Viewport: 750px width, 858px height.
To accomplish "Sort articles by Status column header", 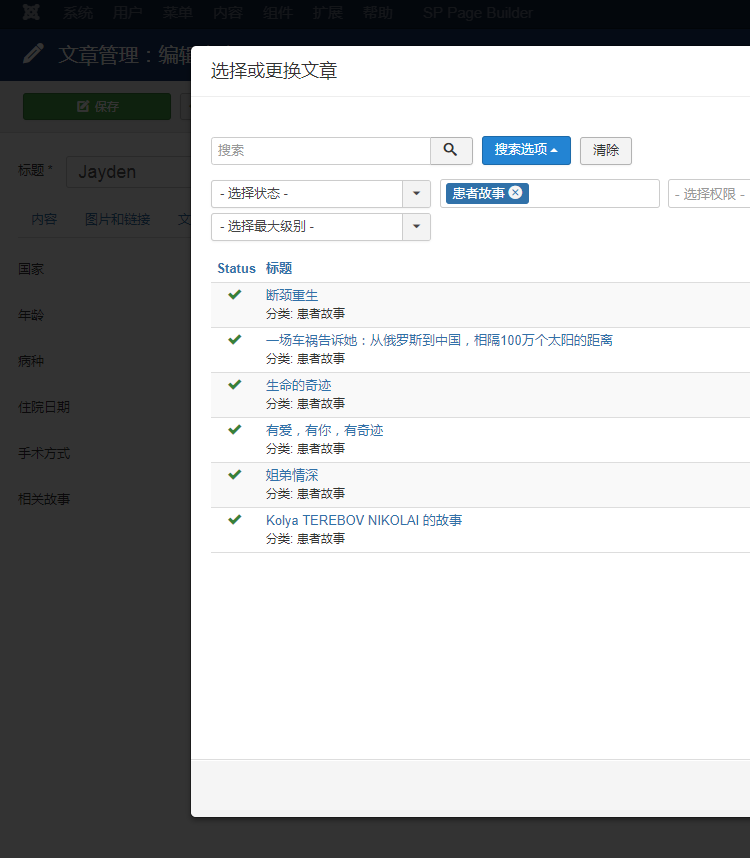I will 236,268.
